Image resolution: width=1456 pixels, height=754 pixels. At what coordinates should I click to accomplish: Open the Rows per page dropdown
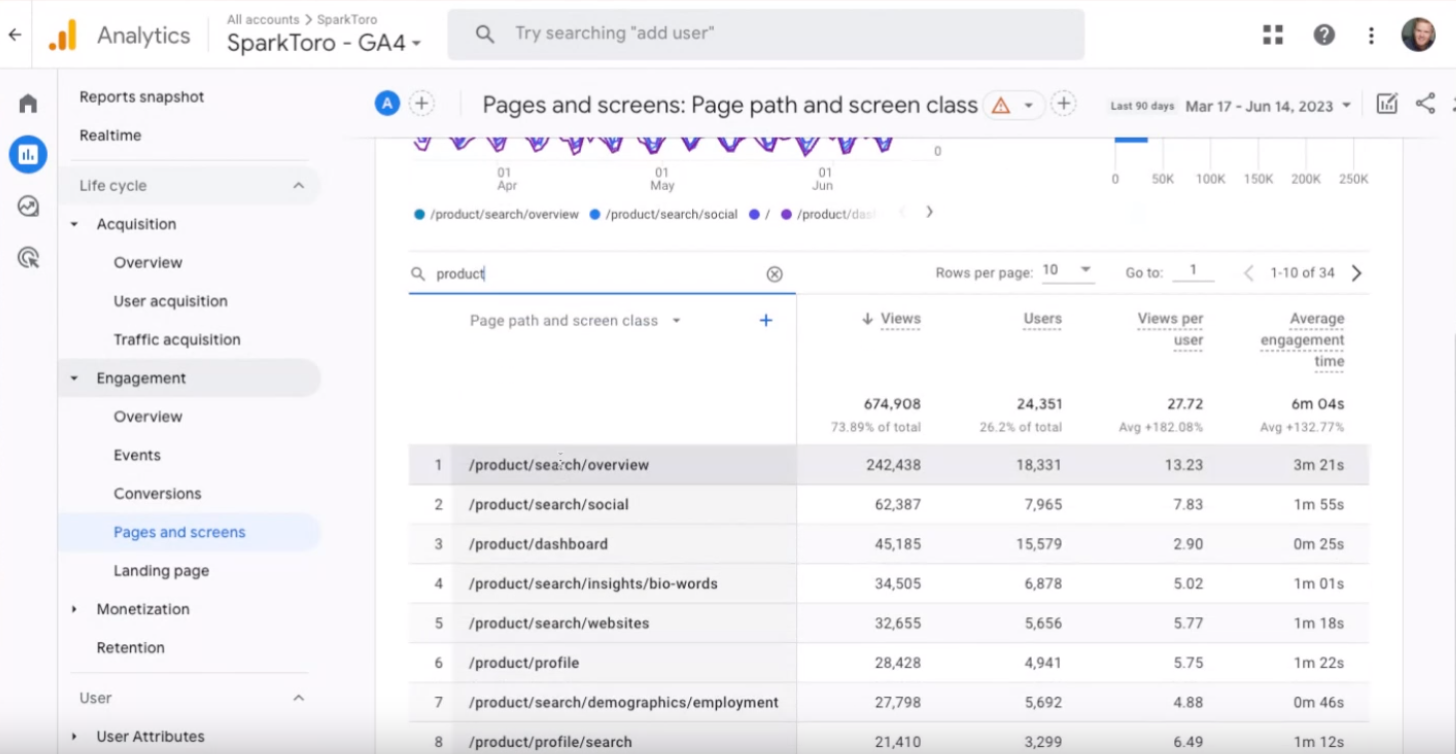coord(1068,271)
